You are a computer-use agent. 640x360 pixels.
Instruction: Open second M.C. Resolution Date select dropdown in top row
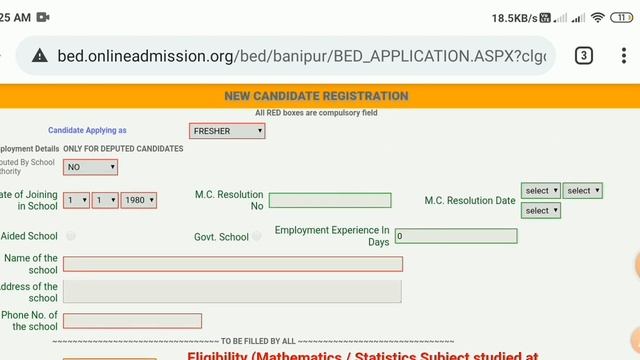(582, 191)
